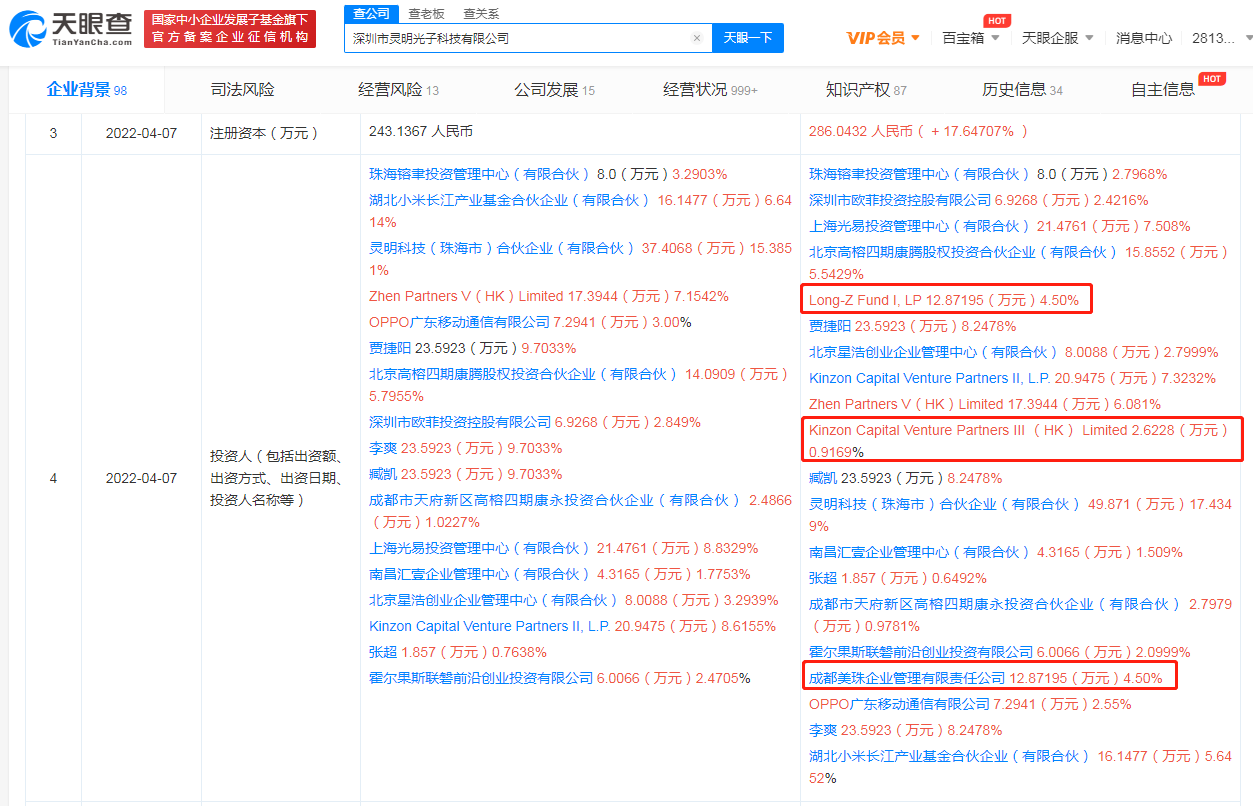Viewport: 1253px width, 806px height.
Task: Click the 243.1367 人民币 registered capital value
Action: [x=420, y=131]
